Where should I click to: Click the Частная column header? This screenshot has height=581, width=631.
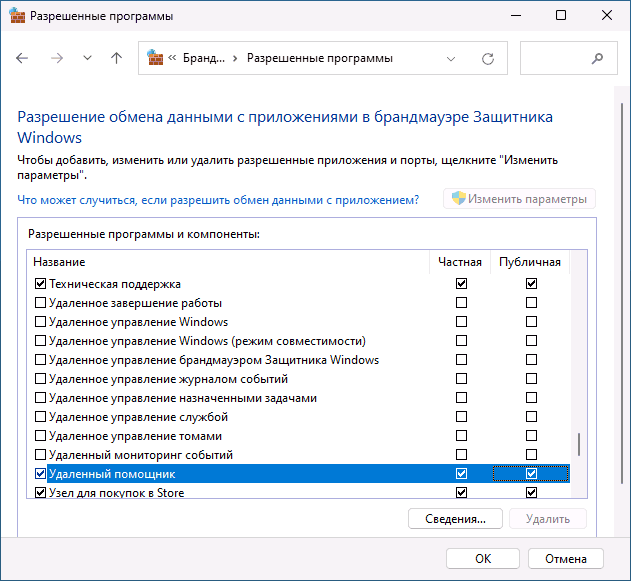460,262
